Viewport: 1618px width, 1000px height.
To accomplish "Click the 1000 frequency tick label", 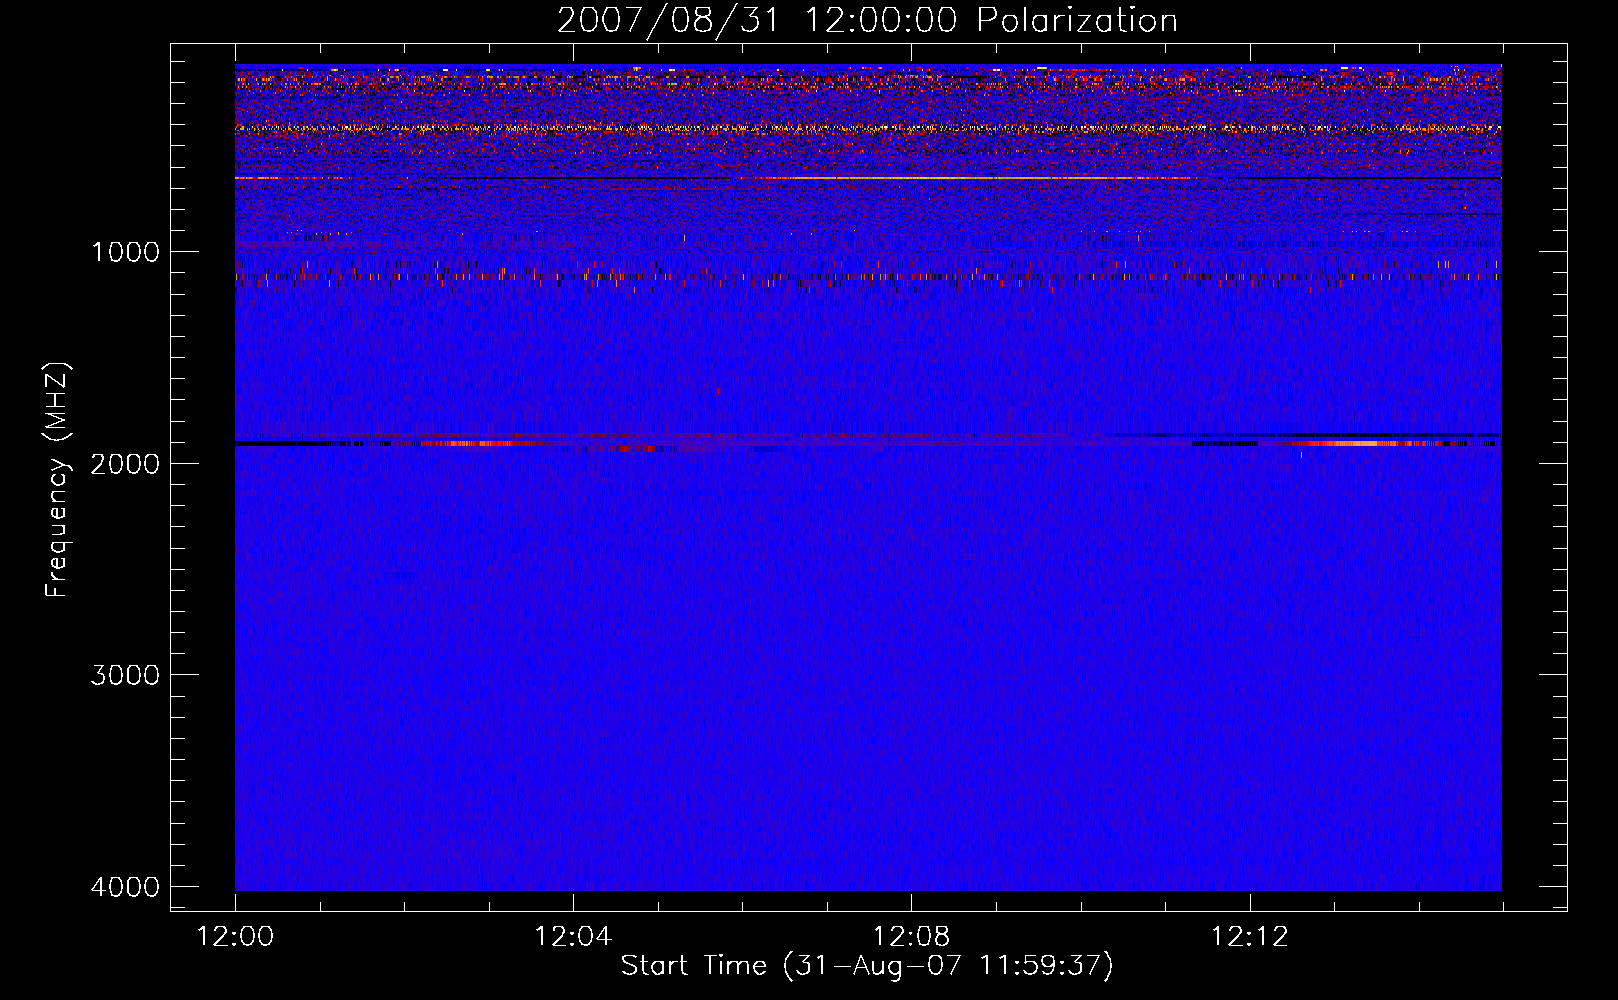I will point(125,251).
